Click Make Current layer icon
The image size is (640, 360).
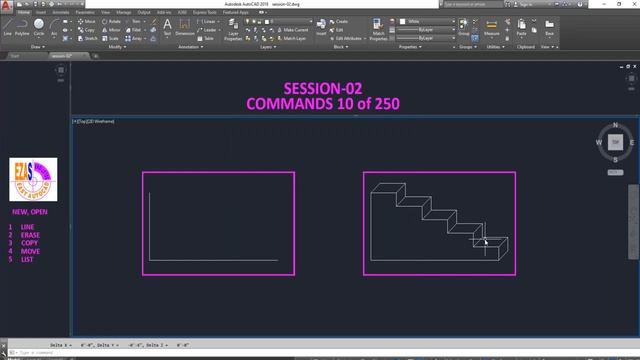[293, 30]
